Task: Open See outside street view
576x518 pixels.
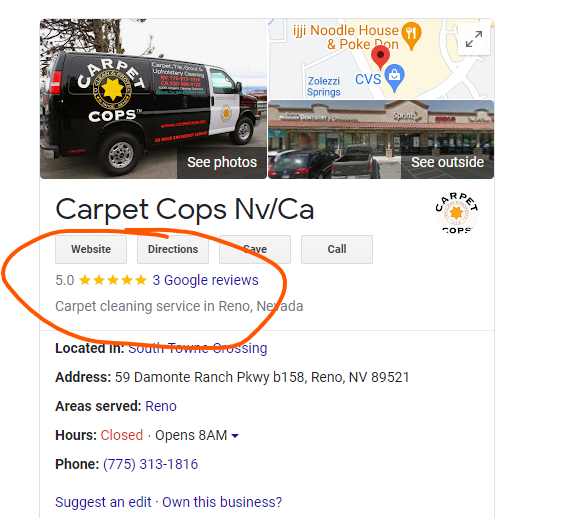Action: pyautogui.click(x=447, y=162)
